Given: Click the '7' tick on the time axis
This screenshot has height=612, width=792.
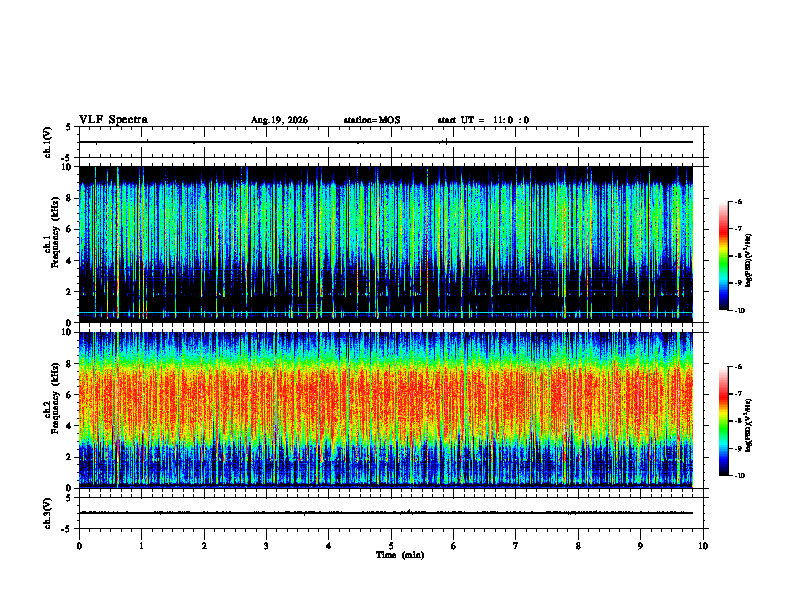Looking at the screenshot, I should point(515,546).
